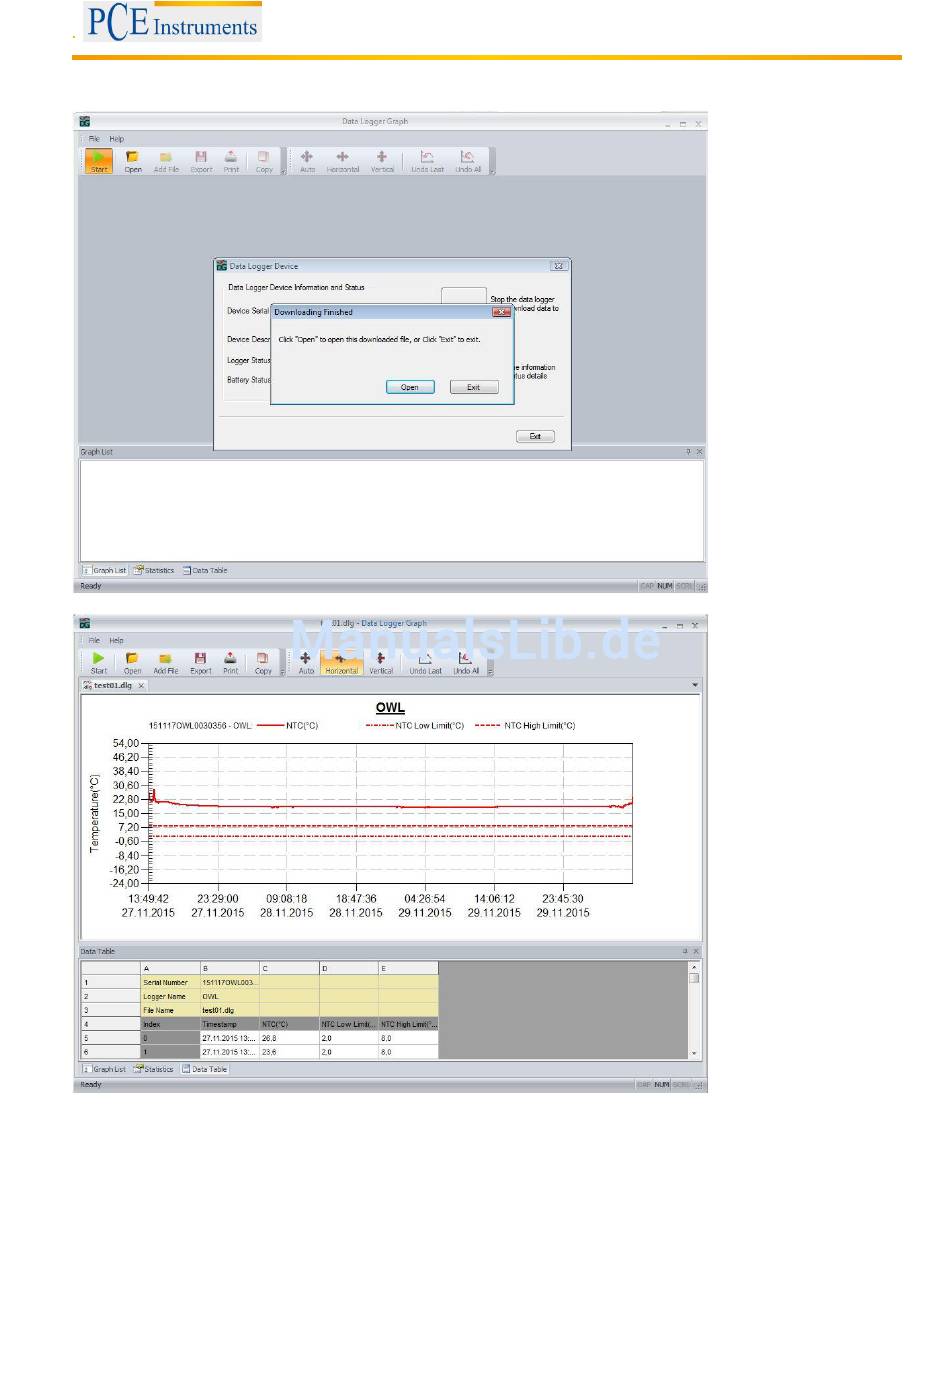
Task: Switch to Statistics tab in upper window
Action: pos(154,570)
